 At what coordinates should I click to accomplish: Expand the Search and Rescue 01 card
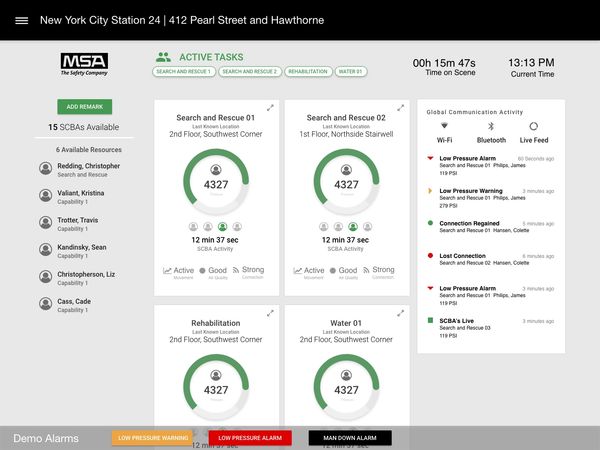click(270, 108)
